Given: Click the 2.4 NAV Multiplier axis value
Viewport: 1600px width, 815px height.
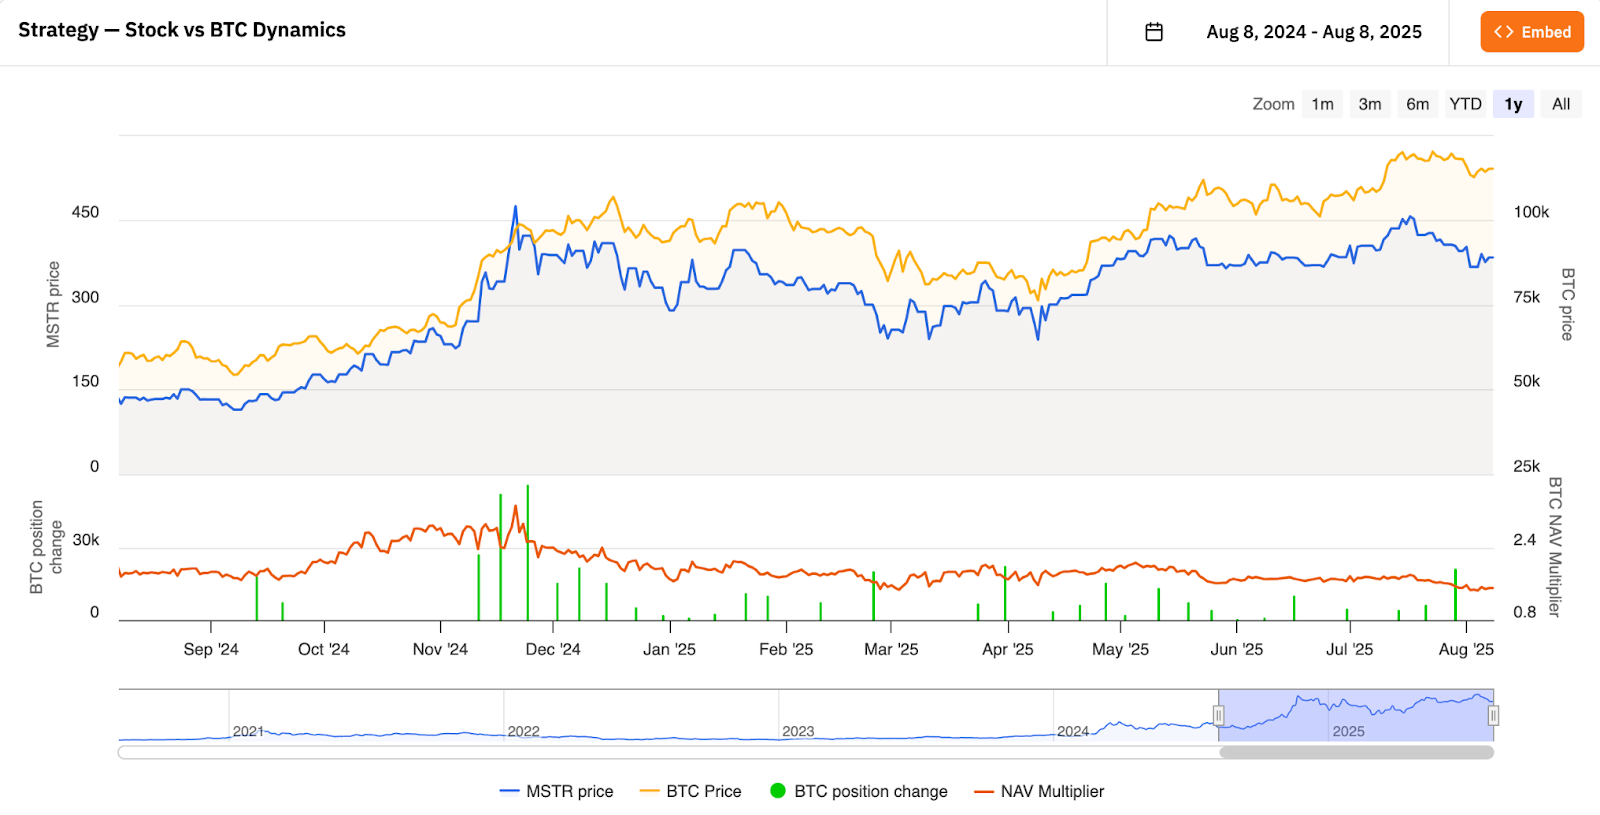Looking at the screenshot, I should click(x=1524, y=540).
